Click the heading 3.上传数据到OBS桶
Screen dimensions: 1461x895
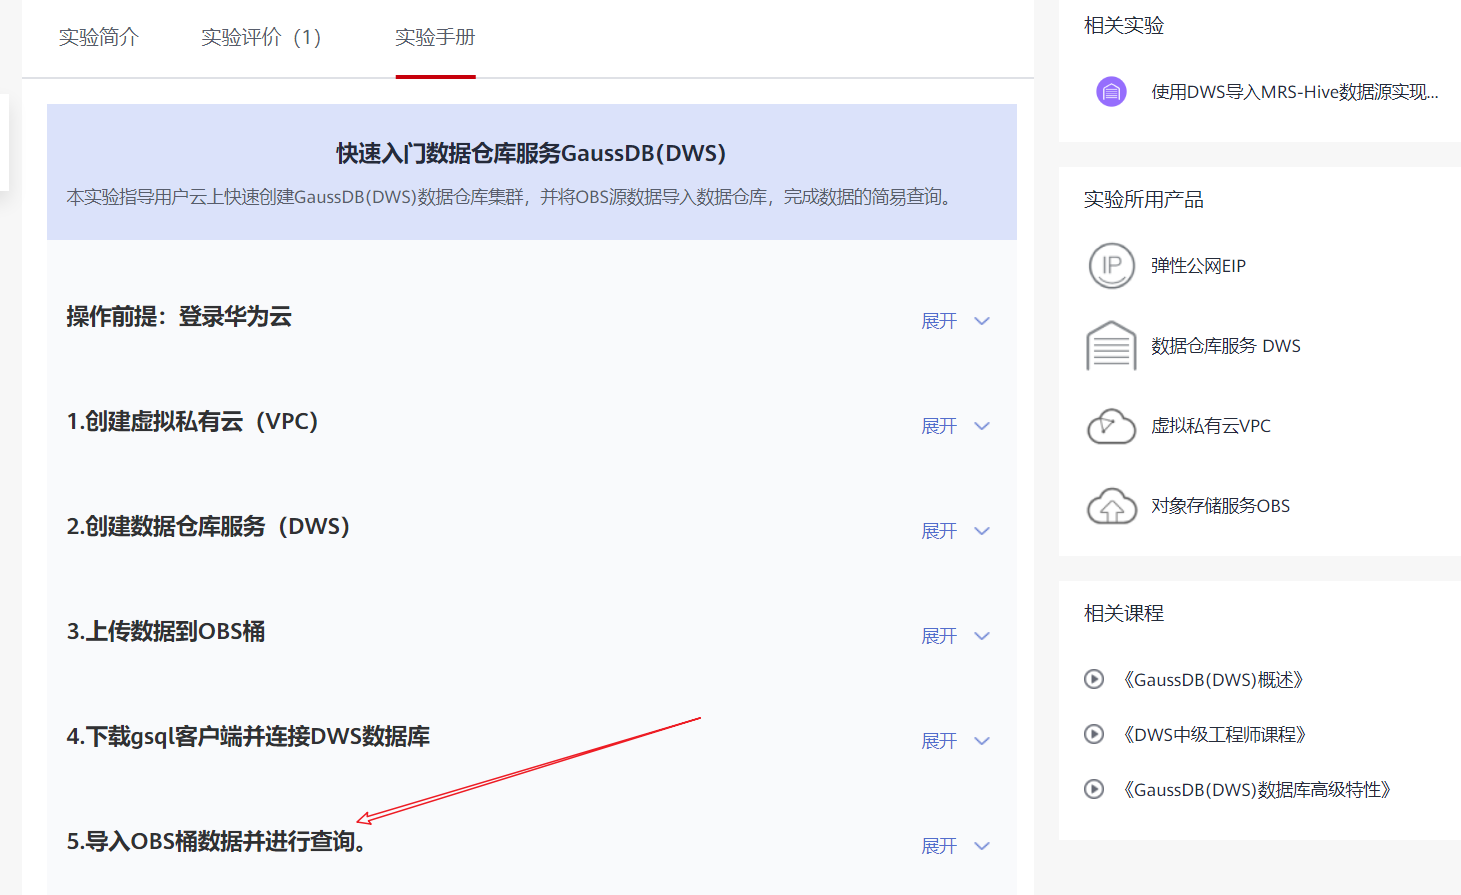tap(166, 632)
